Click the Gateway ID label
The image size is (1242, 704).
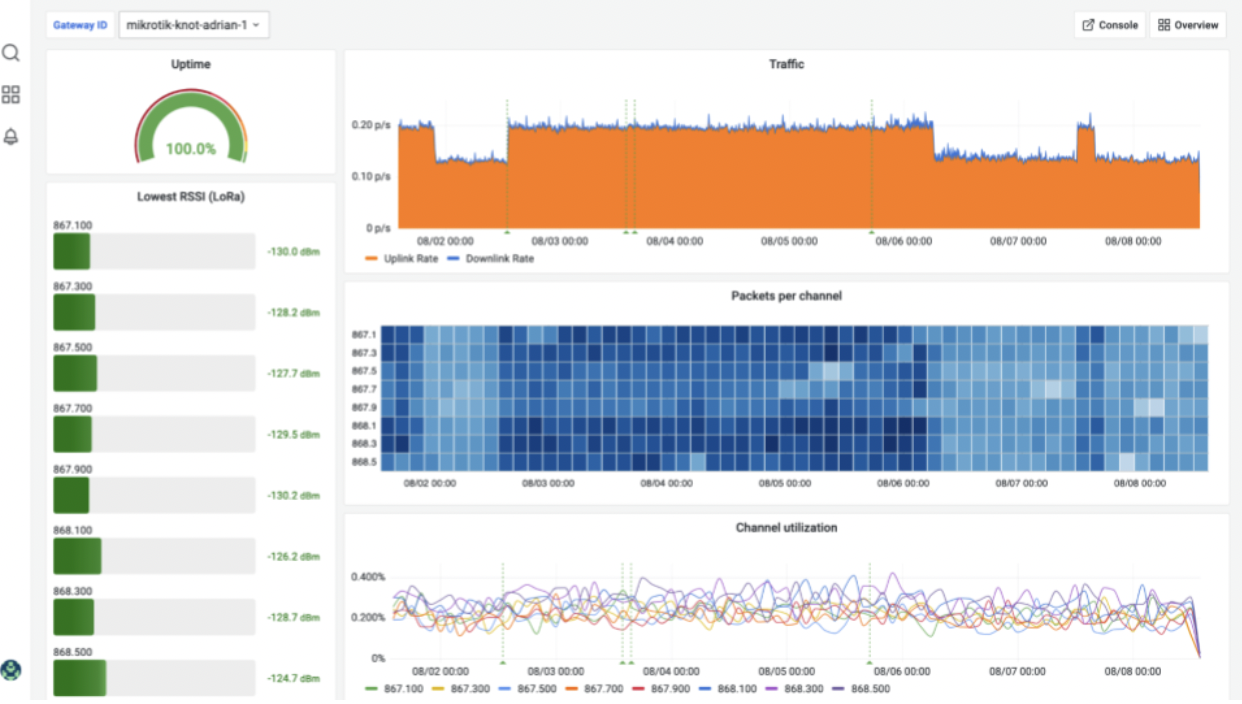[x=80, y=25]
